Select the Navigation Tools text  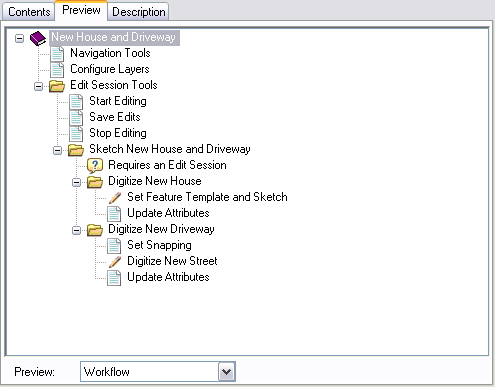tap(110, 53)
